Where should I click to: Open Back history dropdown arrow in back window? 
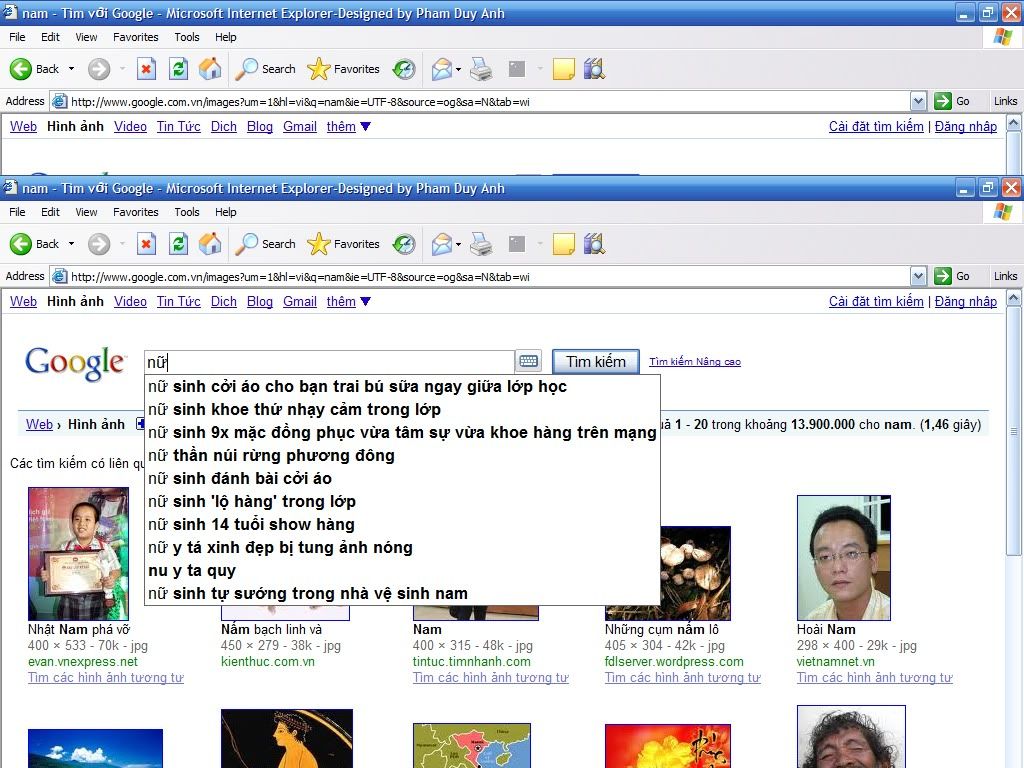[71, 69]
